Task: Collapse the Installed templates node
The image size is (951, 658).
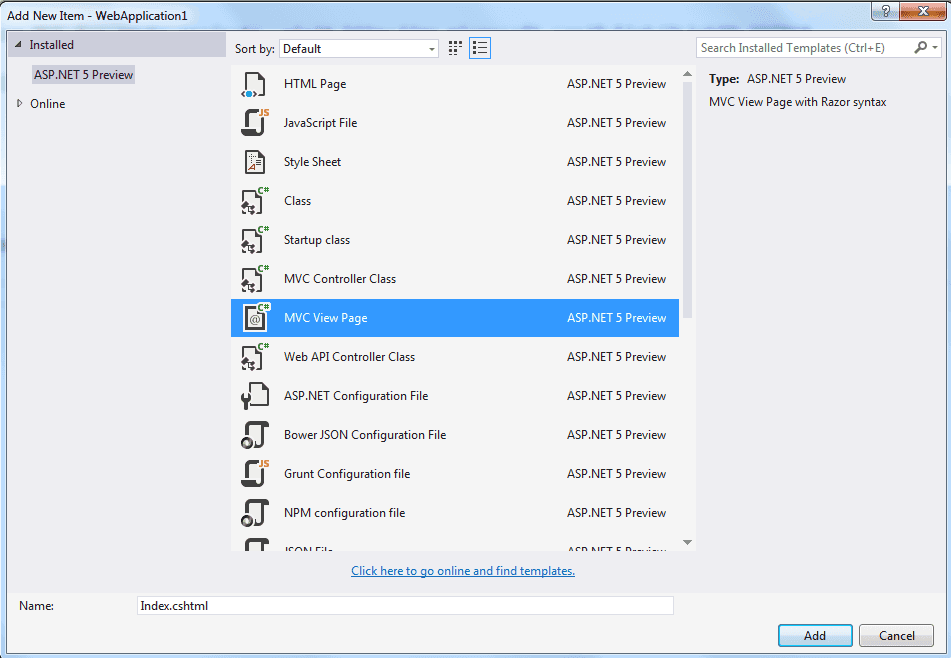Action: [18, 45]
